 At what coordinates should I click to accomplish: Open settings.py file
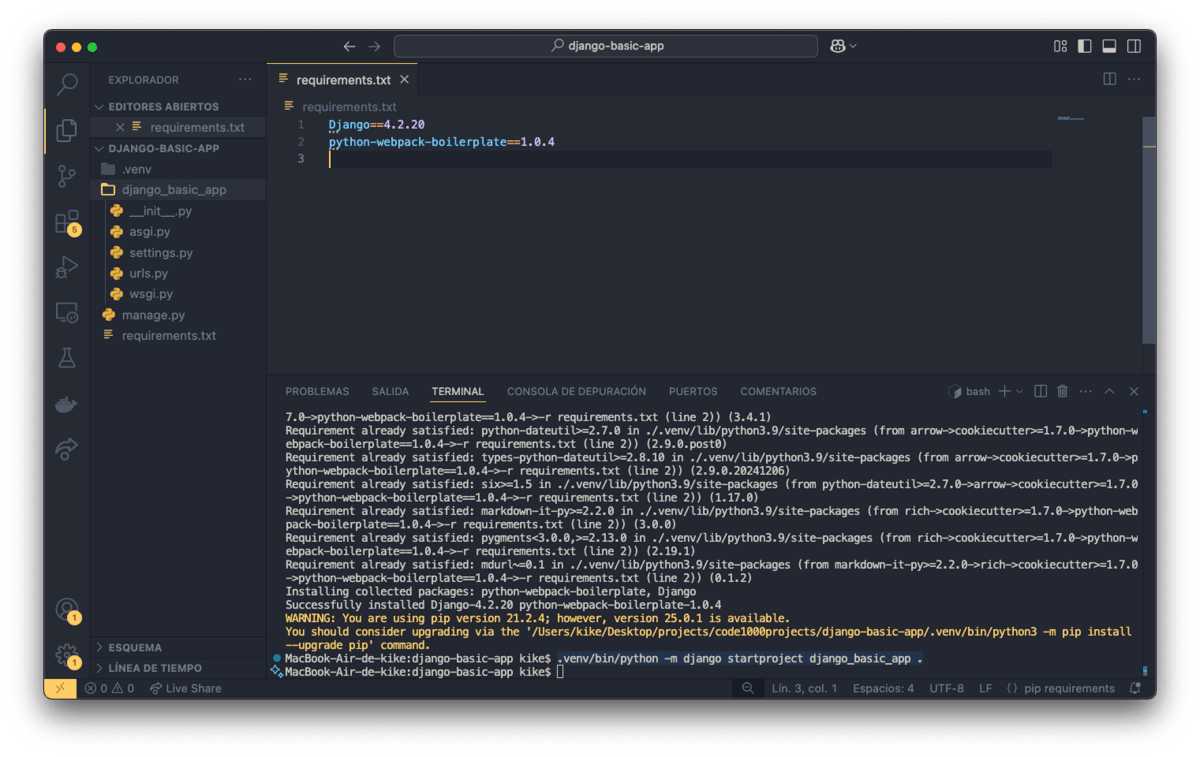(x=178, y=253)
